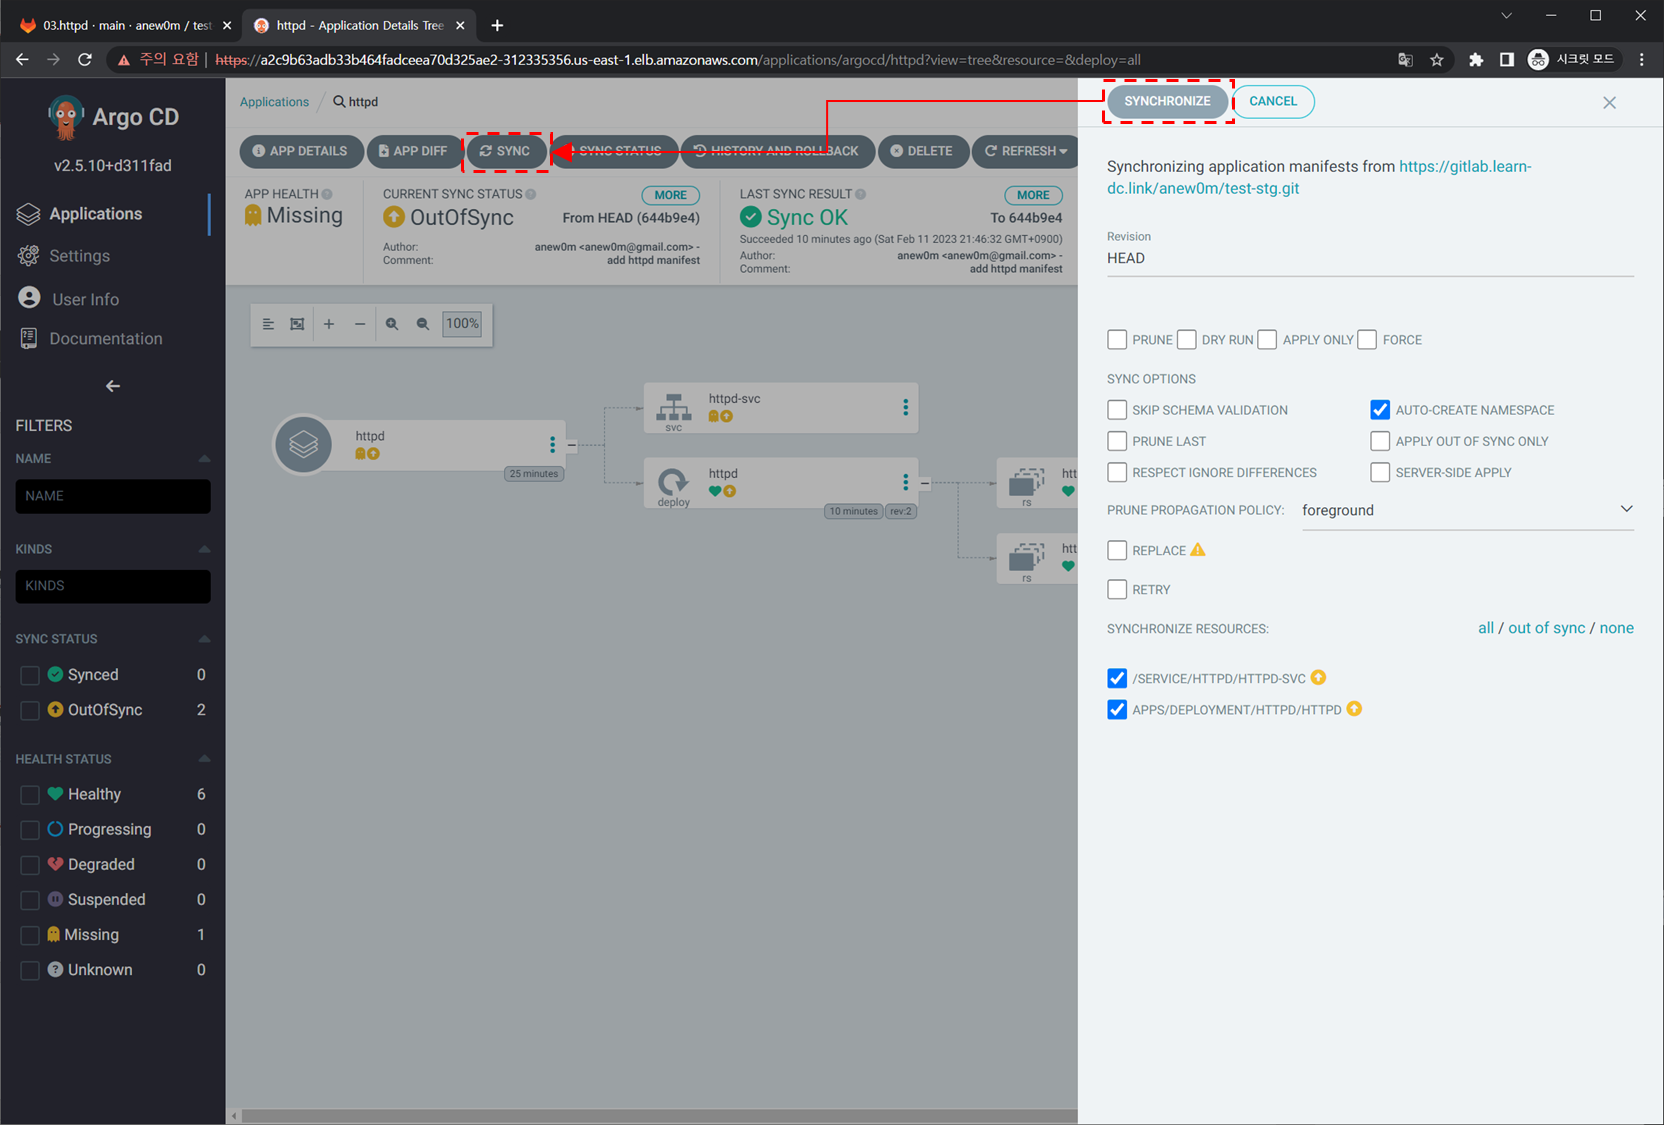This screenshot has width=1664, height=1125.
Task: Select the 'out of sync' resources link
Action: pos(1546,628)
